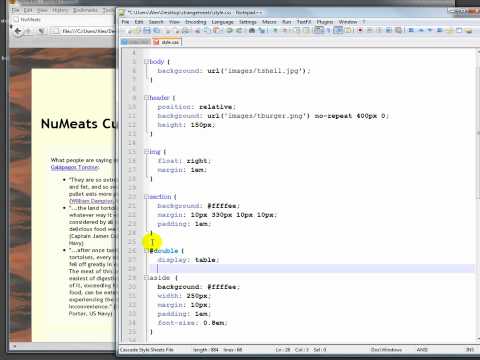Go back in the Firefox window

(x=18, y=31)
